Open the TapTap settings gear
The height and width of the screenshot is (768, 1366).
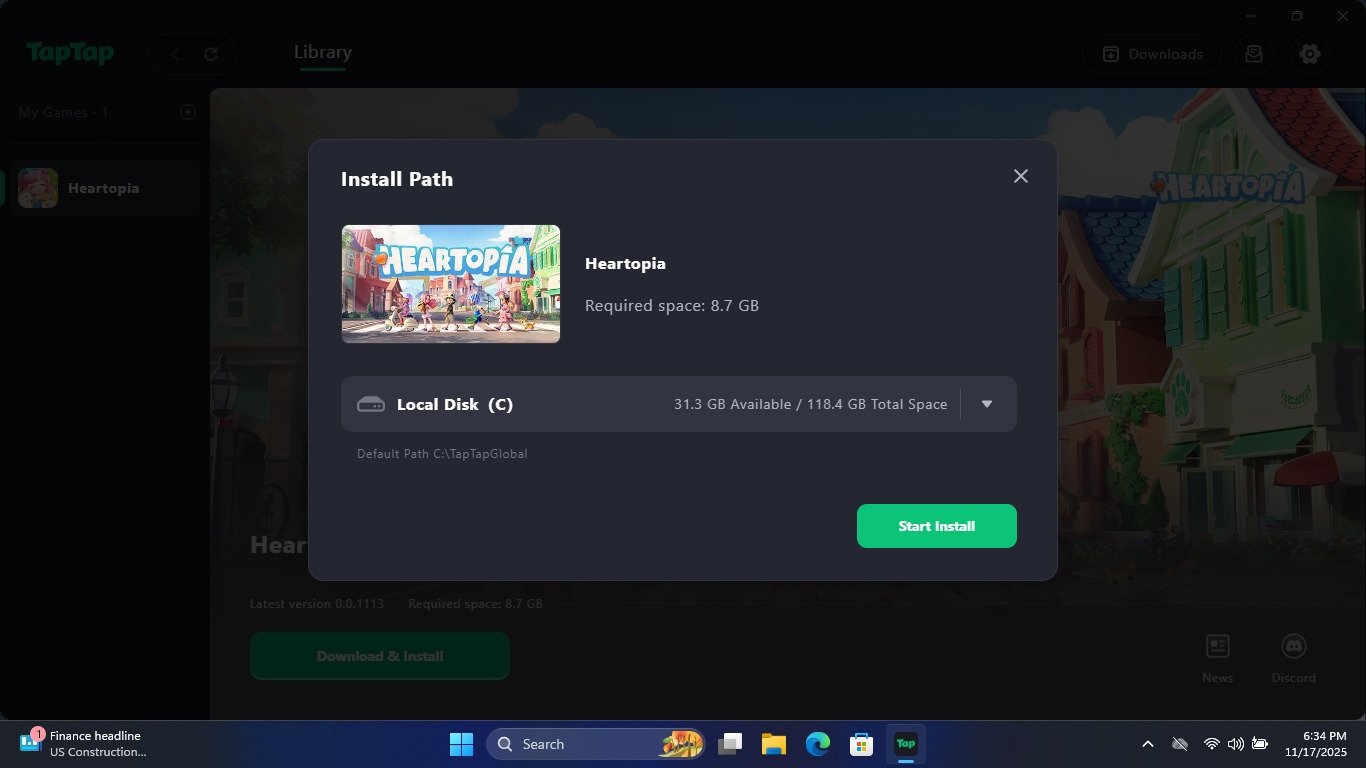[1310, 54]
